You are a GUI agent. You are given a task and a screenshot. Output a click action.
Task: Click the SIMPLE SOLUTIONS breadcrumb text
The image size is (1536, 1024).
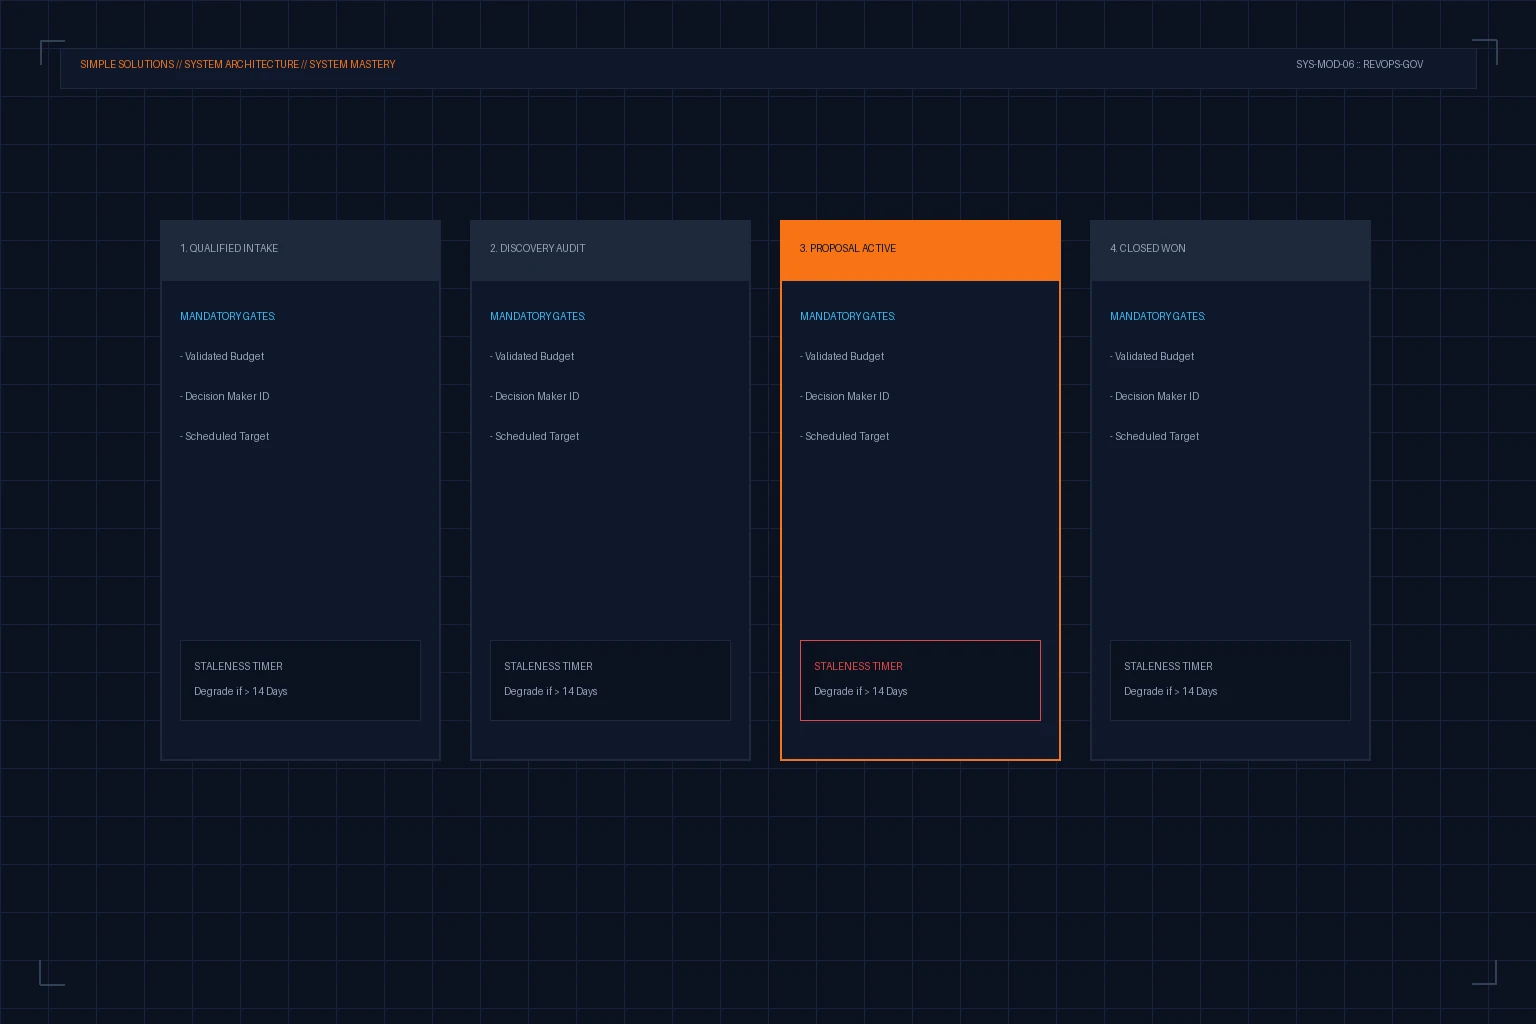pyautogui.click(x=127, y=64)
